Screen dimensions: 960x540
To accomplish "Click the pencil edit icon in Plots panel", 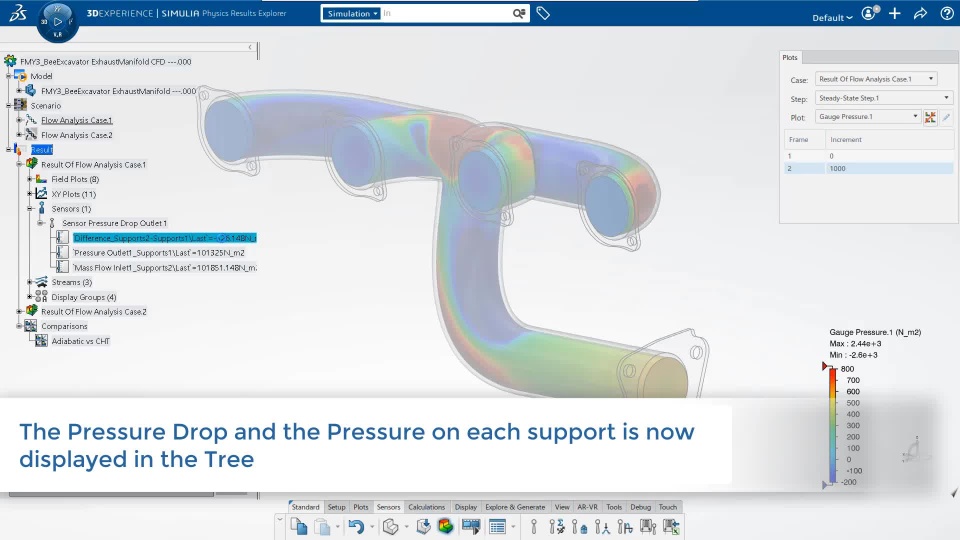I will [946, 117].
